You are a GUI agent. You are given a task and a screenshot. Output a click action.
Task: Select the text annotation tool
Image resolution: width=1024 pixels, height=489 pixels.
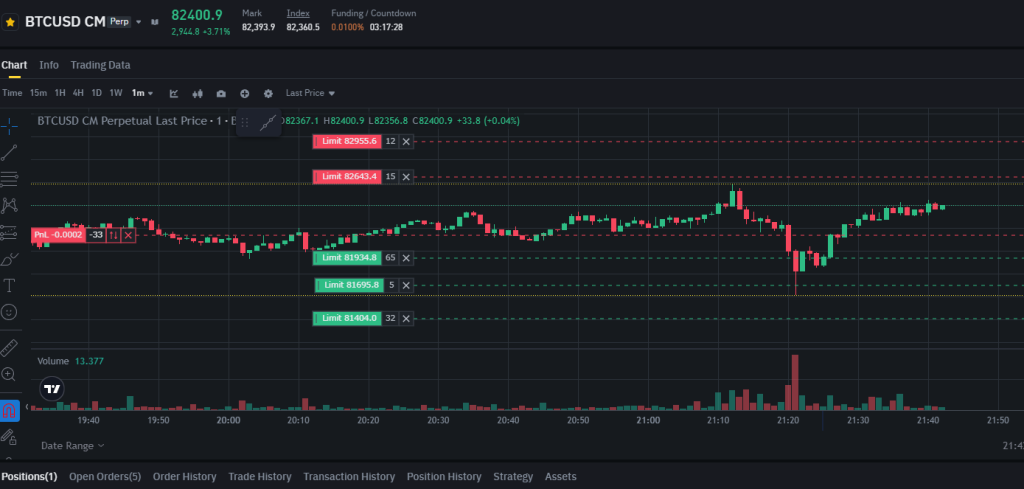tap(10, 285)
